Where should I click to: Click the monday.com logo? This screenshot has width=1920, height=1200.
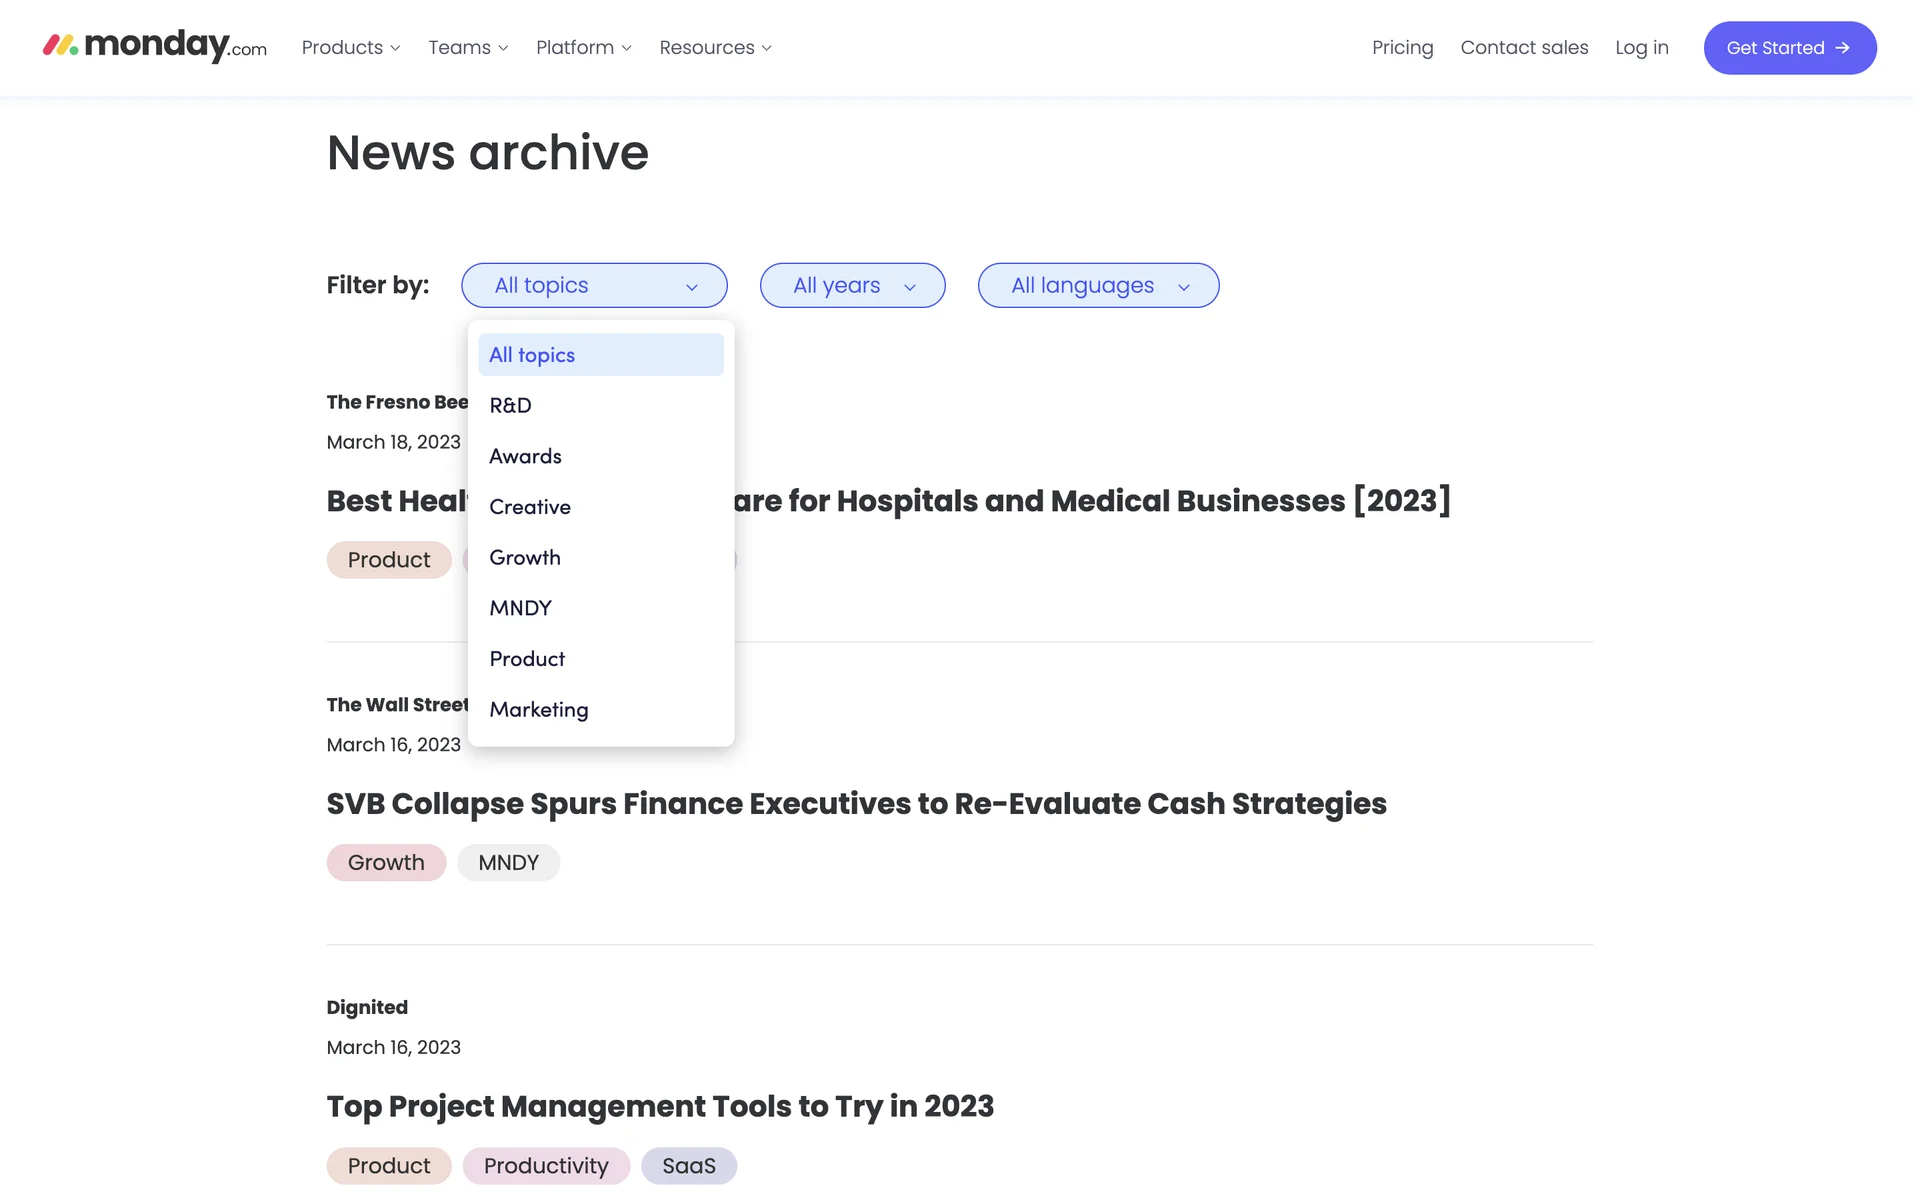pos(155,46)
